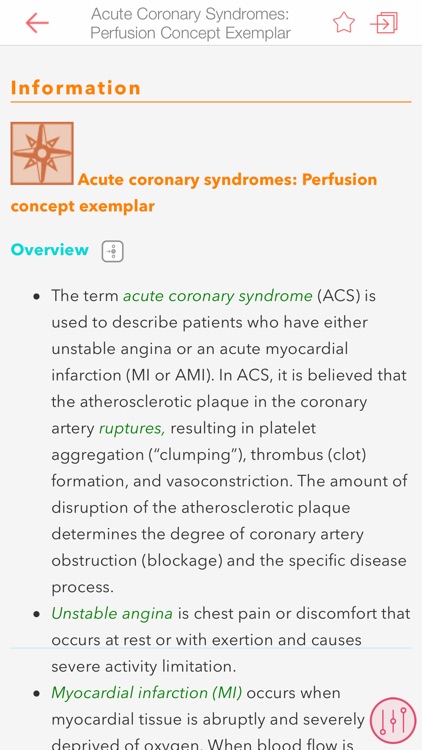Screen dimensions: 422x750
Task: Click the compass rose topic icon
Action: pos(42,153)
